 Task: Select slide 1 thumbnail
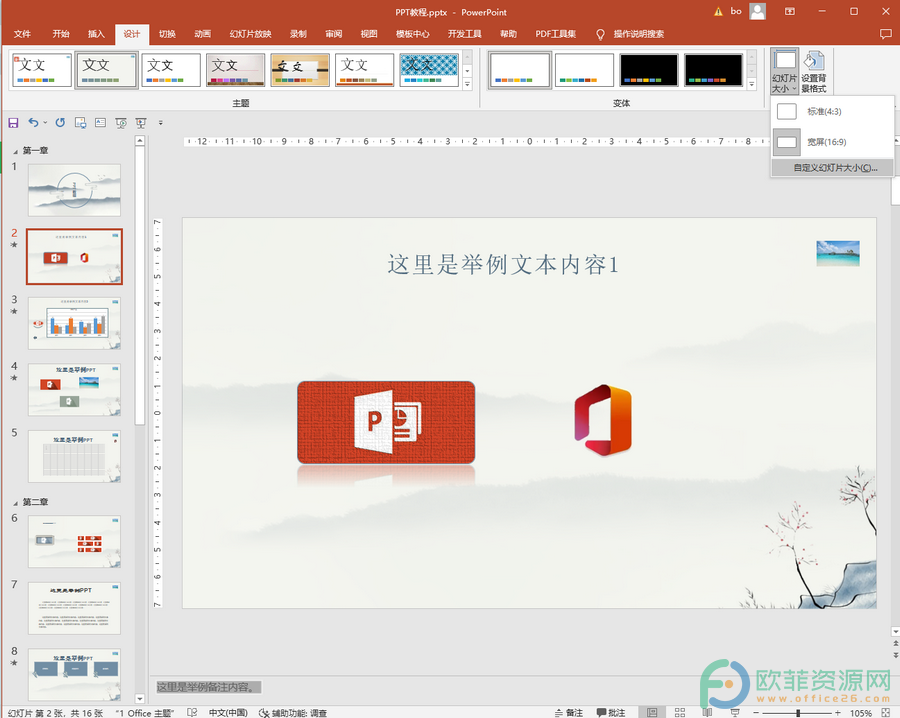click(75, 190)
